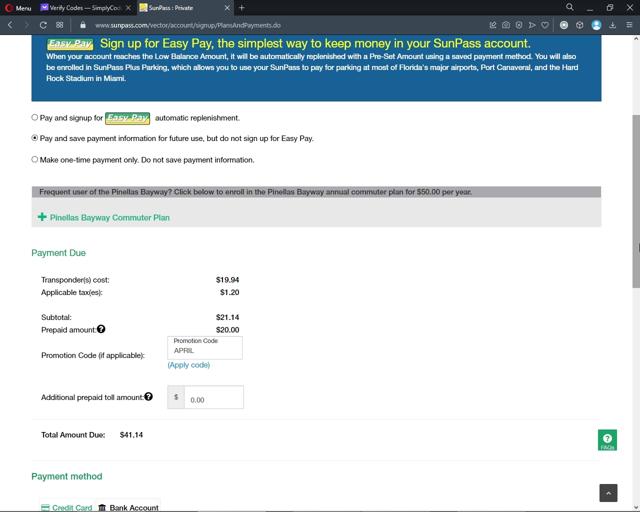
Task: Click the Easy Pay logo in the banner
Action: (x=70, y=44)
